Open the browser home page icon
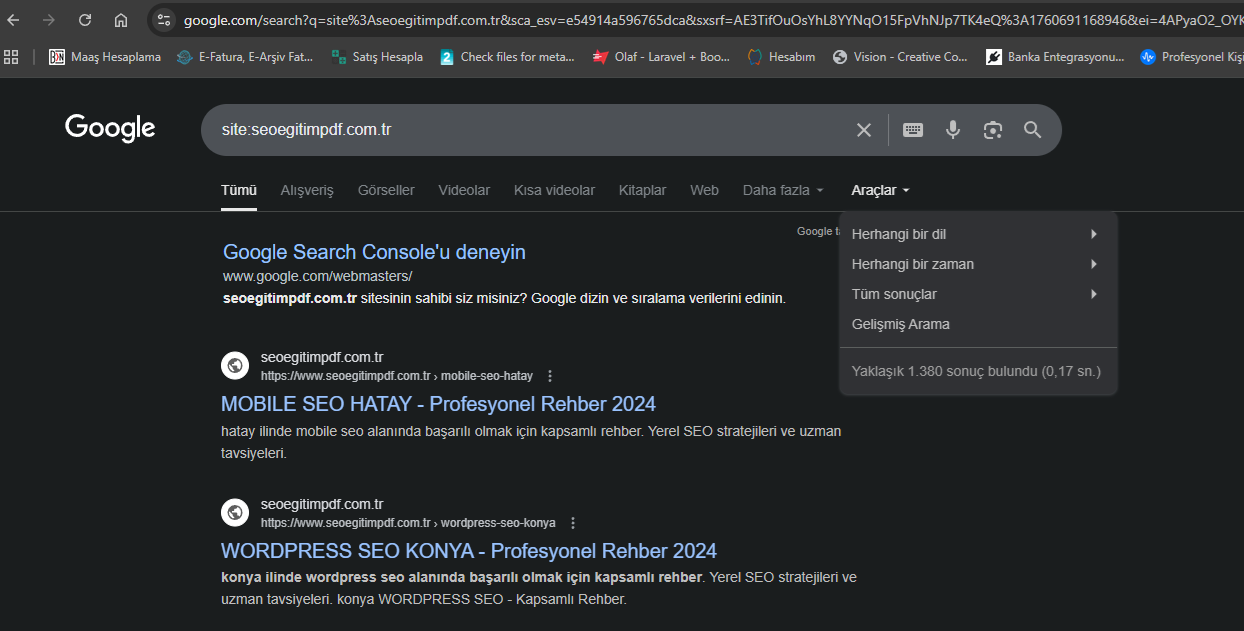This screenshot has height=631, width=1244. (x=121, y=20)
